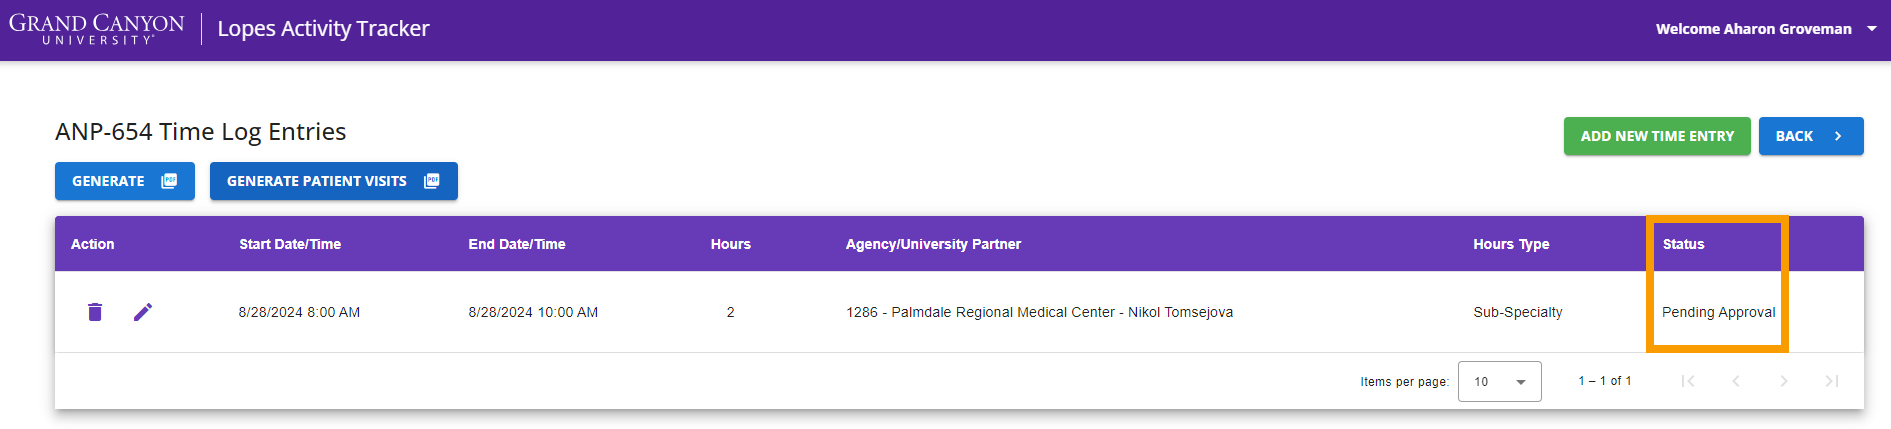Image resolution: width=1891 pixels, height=429 pixels.
Task: Open the Welcome Aharon Groveman user menu
Action: (1766, 29)
